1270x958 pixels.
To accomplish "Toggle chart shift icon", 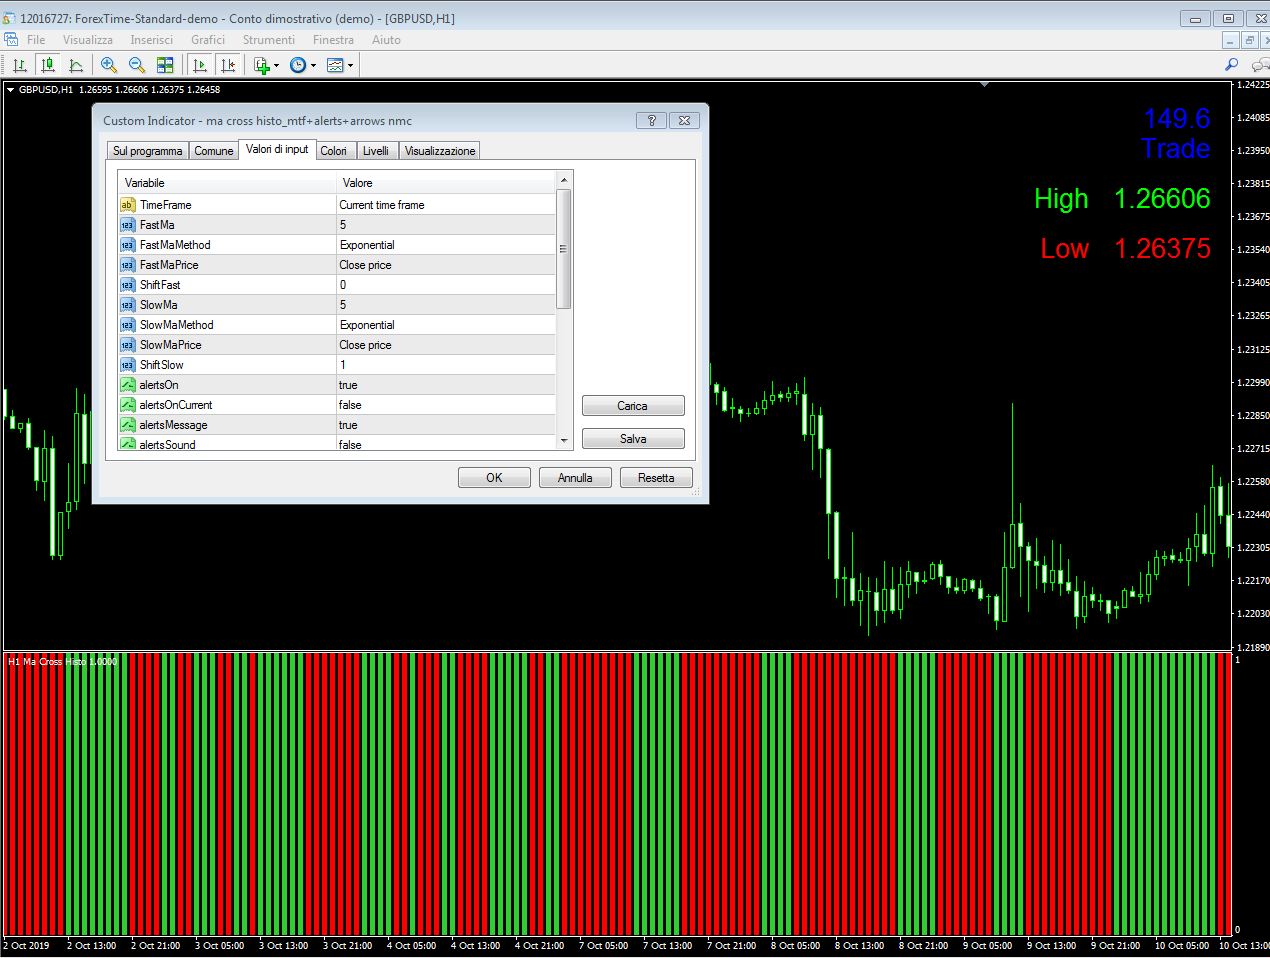I will coord(228,65).
